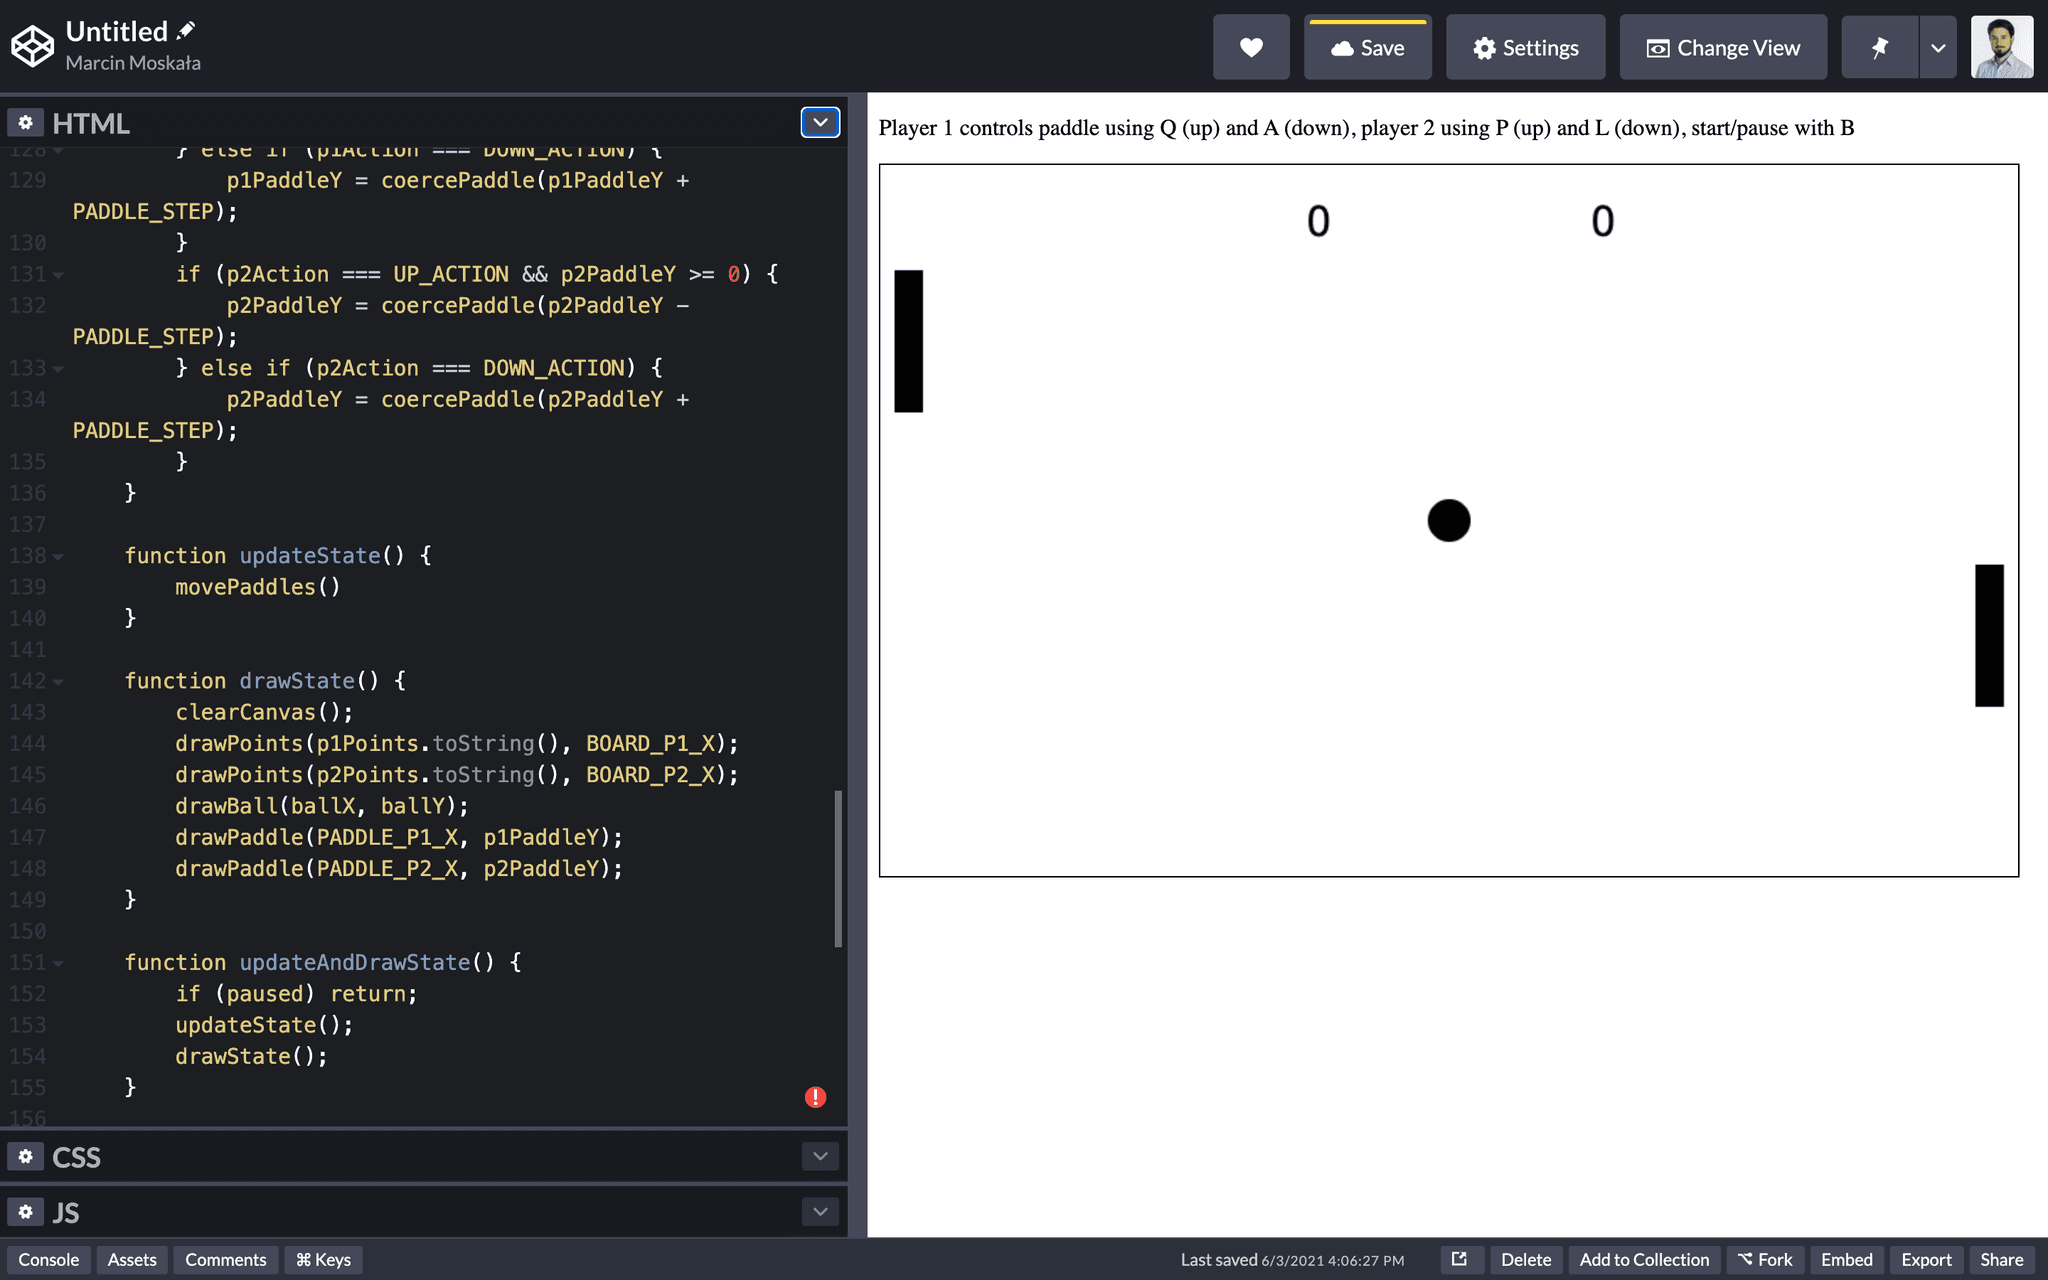Open the Console
The height and width of the screenshot is (1280, 2048).
click(49, 1259)
